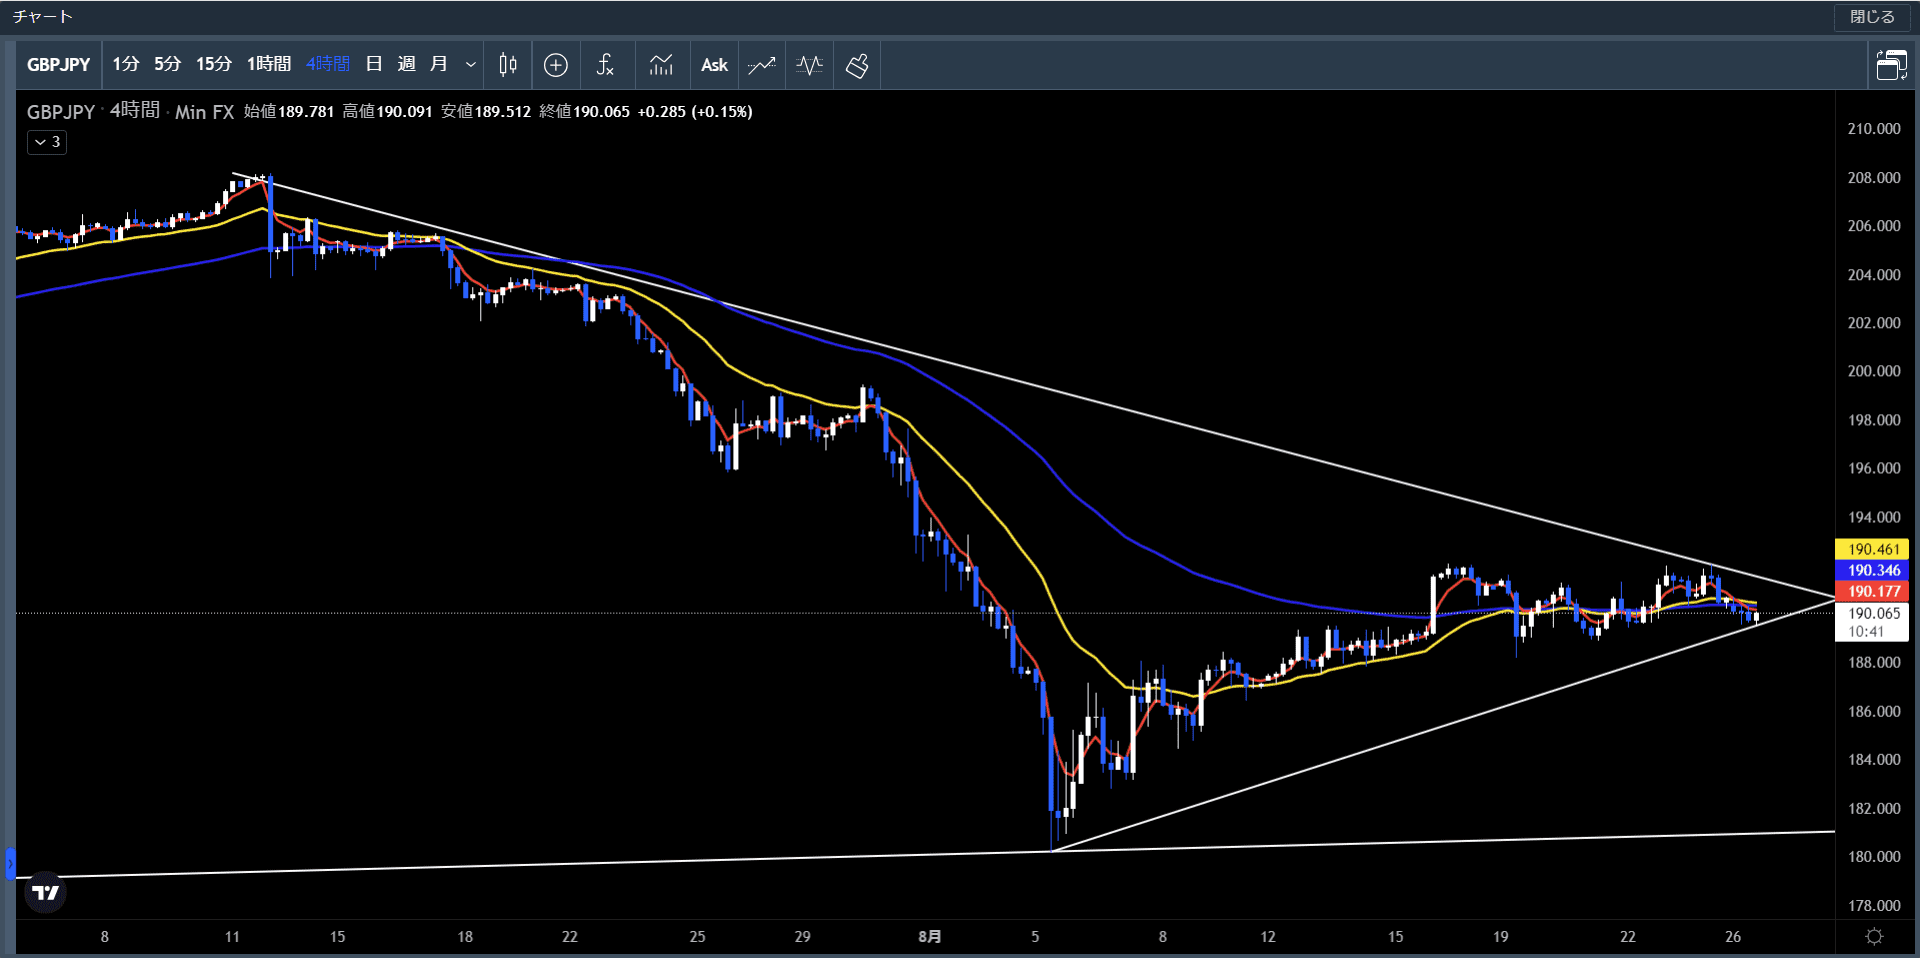
Task: Click the 180.000 price axis label
Action: click(1873, 857)
